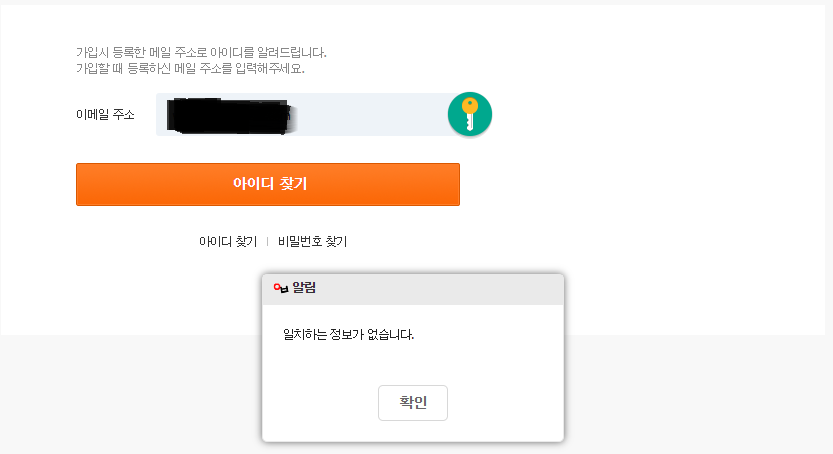Click the red logo in alert title
The height and width of the screenshot is (454, 833).
point(280,289)
